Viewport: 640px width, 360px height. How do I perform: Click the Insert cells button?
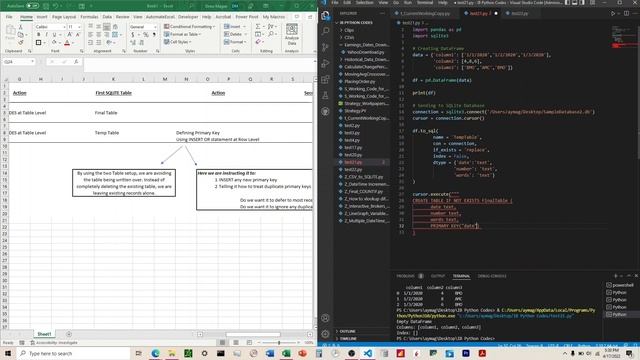click(x=235, y=27)
